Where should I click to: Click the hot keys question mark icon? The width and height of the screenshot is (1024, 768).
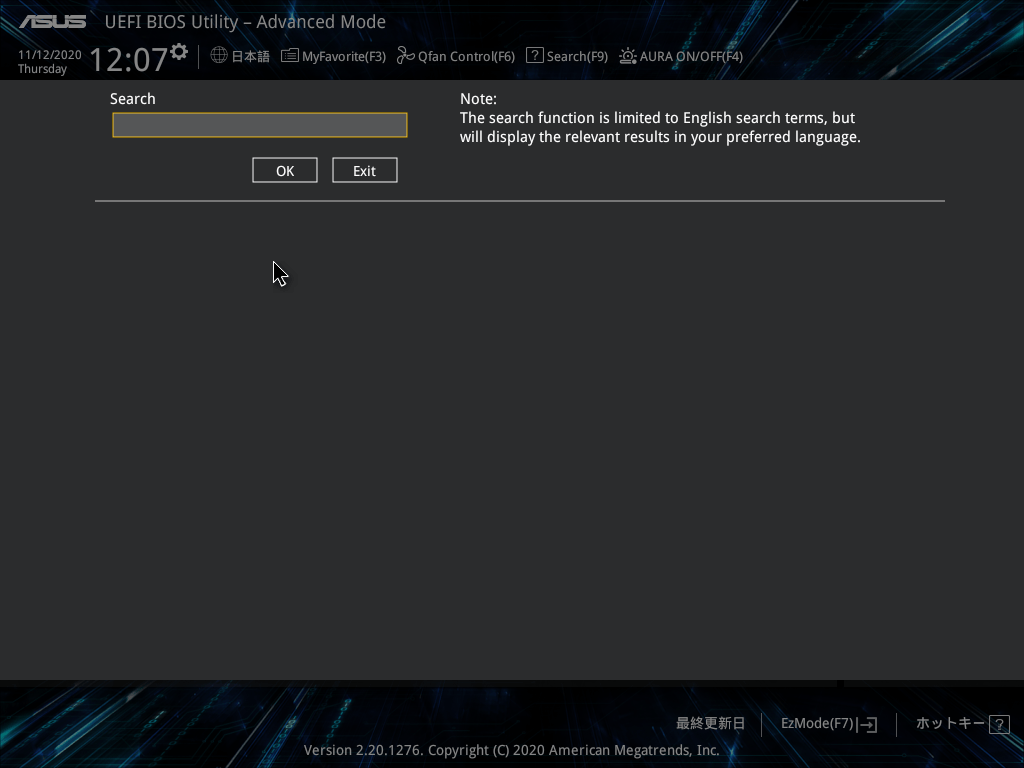pos(999,724)
